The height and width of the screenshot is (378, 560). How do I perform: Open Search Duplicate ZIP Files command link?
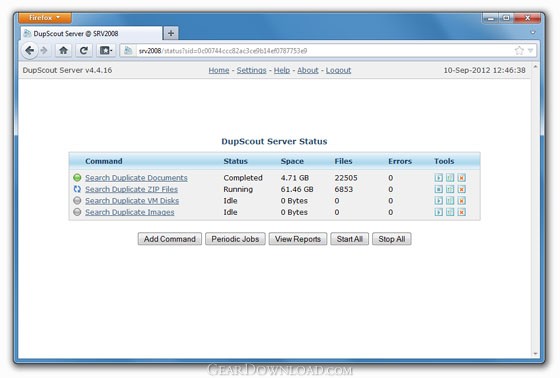coord(131,189)
